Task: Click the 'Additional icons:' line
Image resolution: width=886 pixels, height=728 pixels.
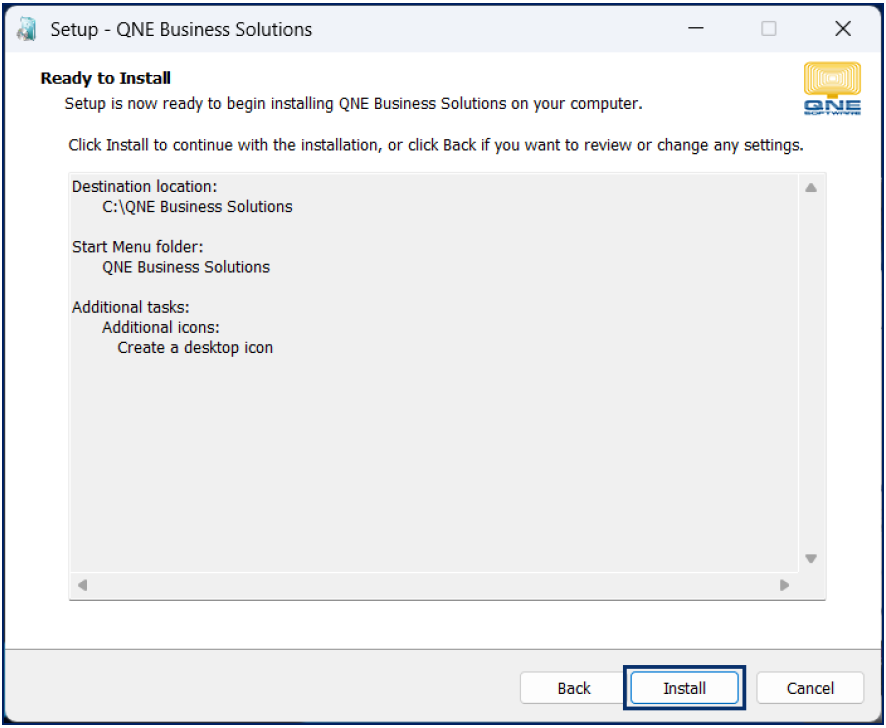Action: 161,327
